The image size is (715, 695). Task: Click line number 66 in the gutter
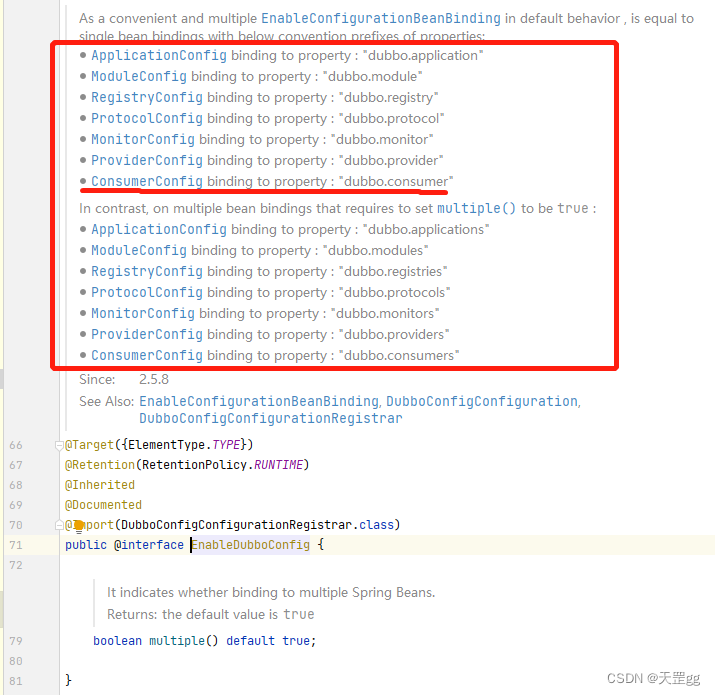click(x=16, y=445)
